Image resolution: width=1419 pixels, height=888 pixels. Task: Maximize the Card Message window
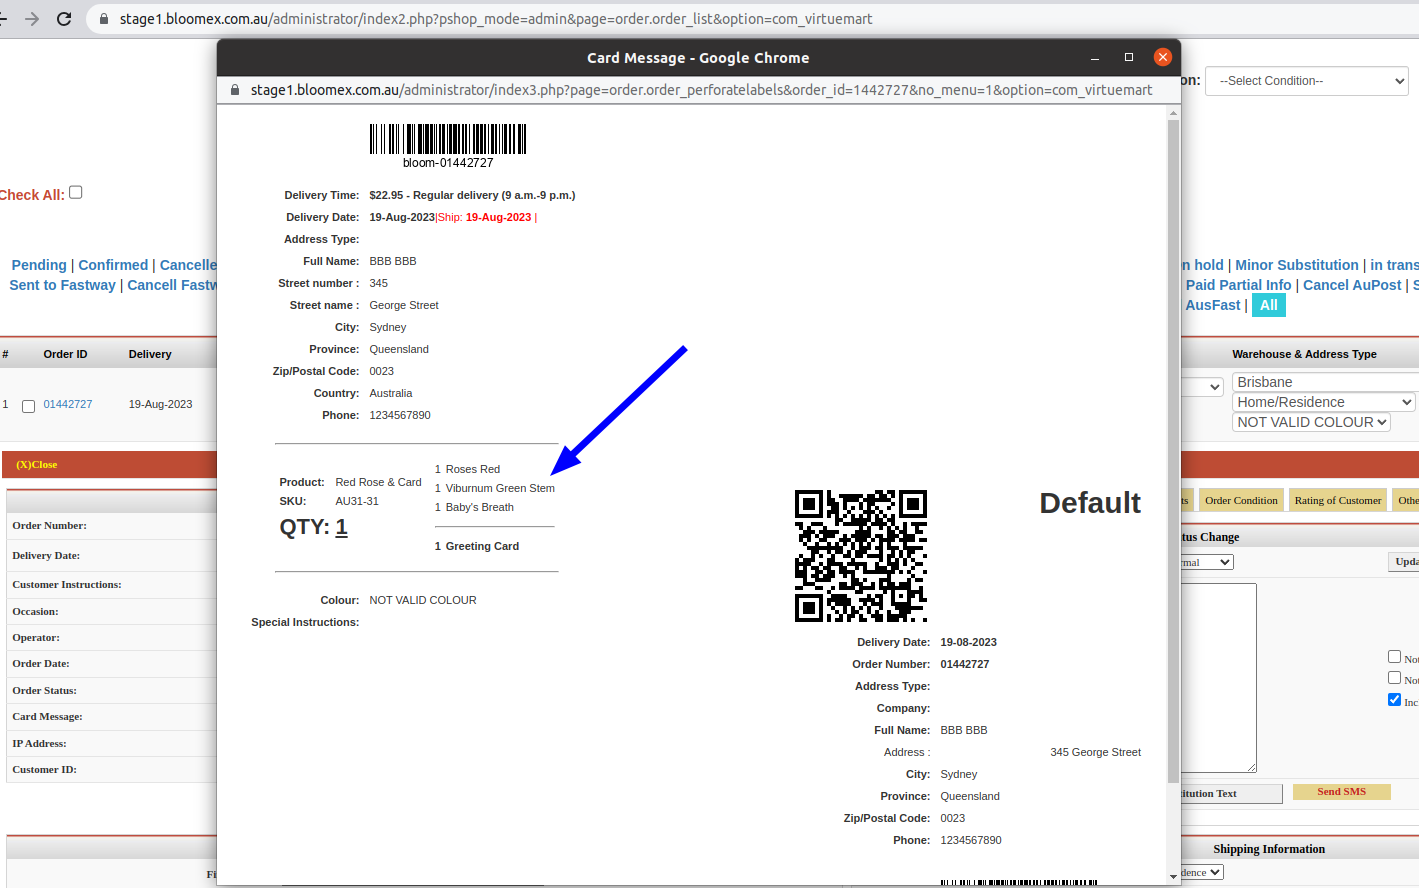(1129, 57)
